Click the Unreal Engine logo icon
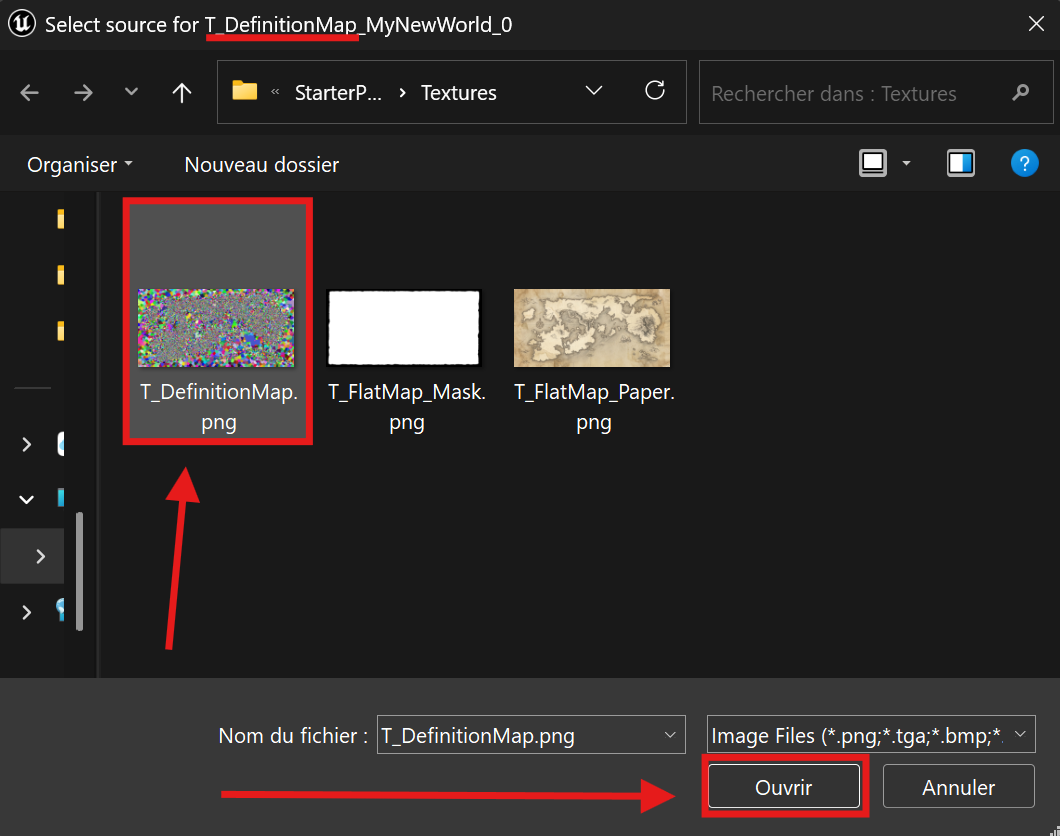 22,24
